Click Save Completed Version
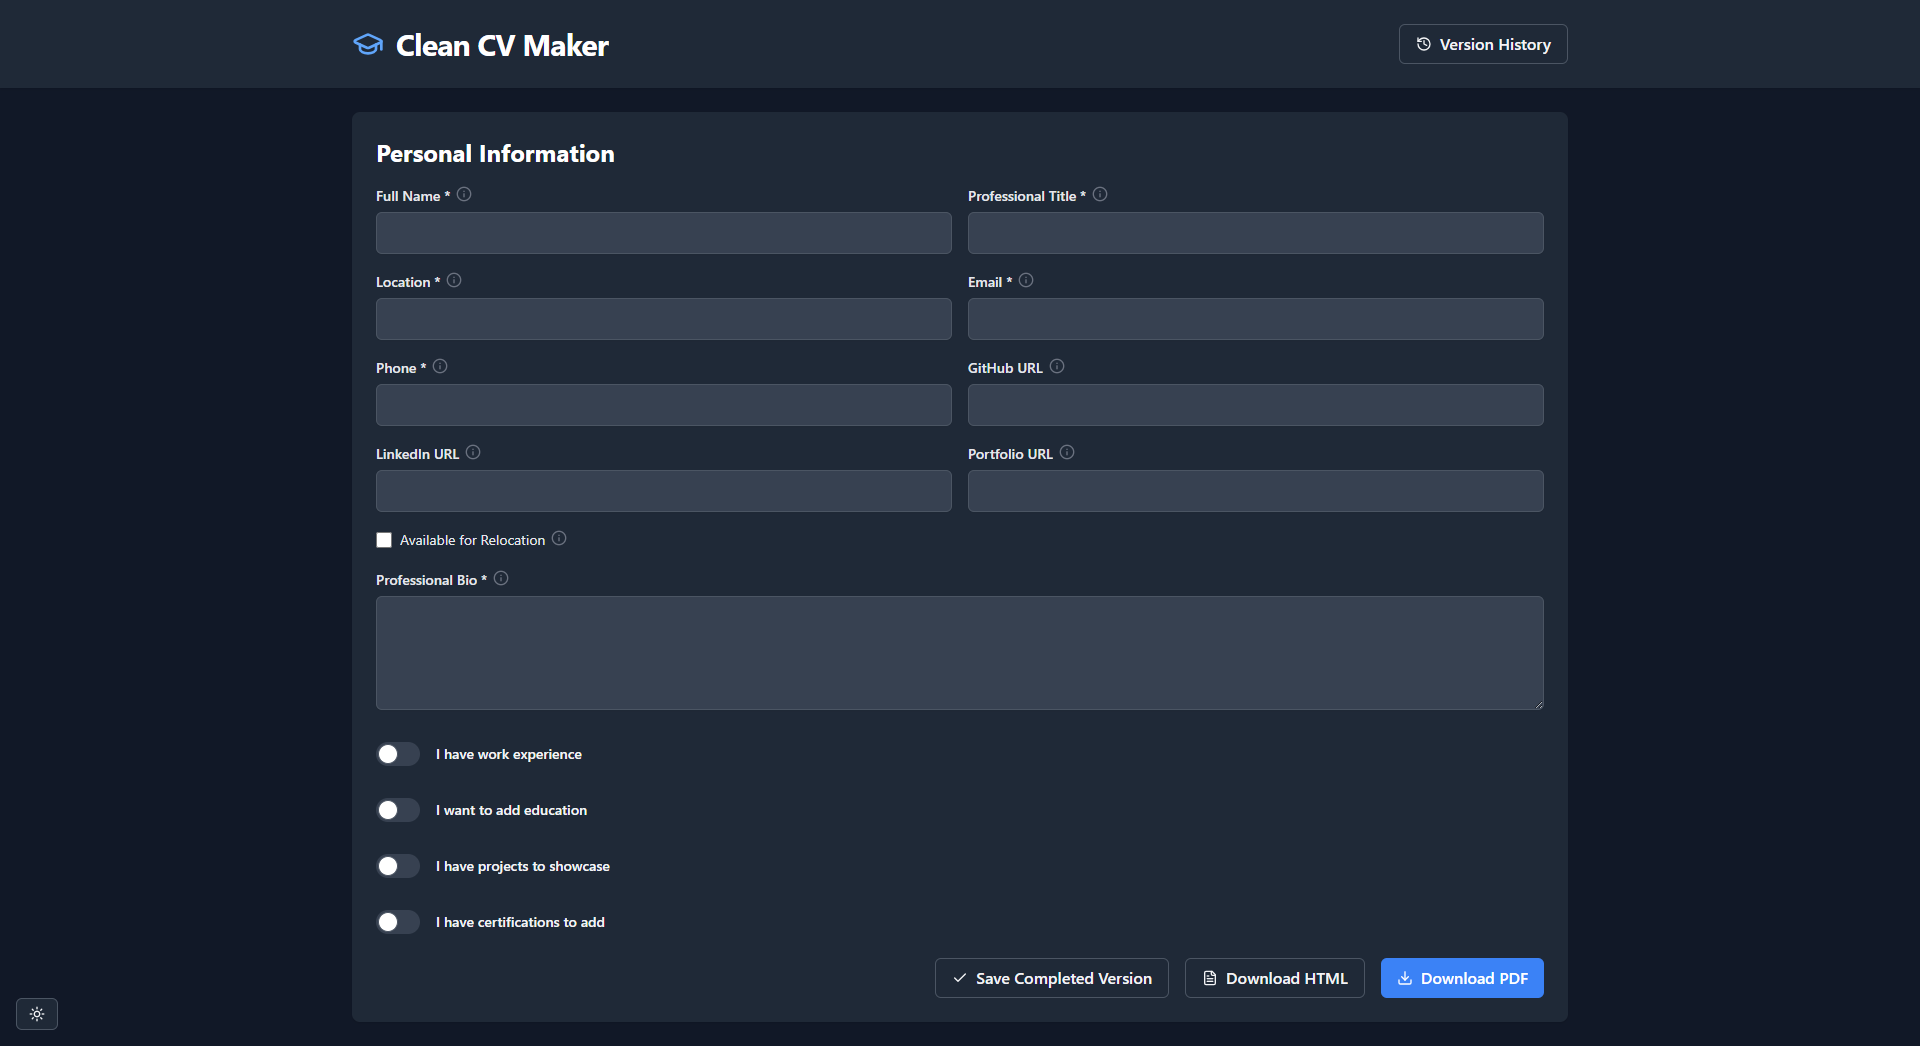The width and height of the screenshot is (1920, 1046). click(1051, 978)
